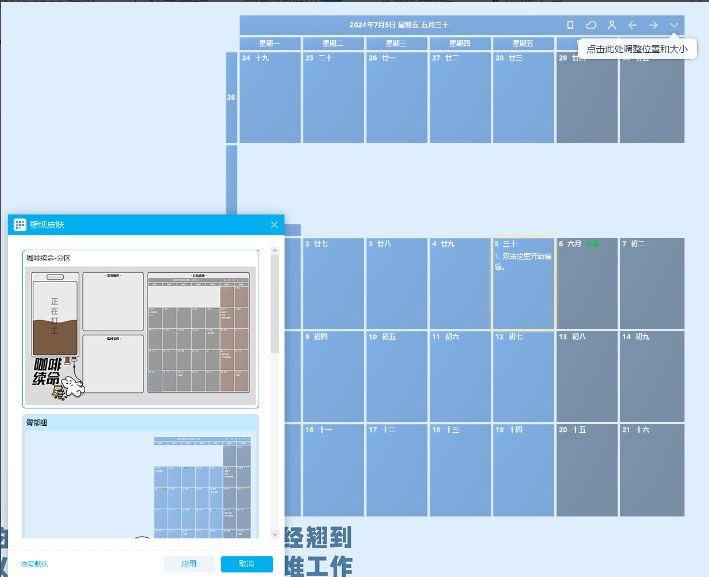
Task: Select the 20 十五 day cell
Action: (x=586, y=470)
